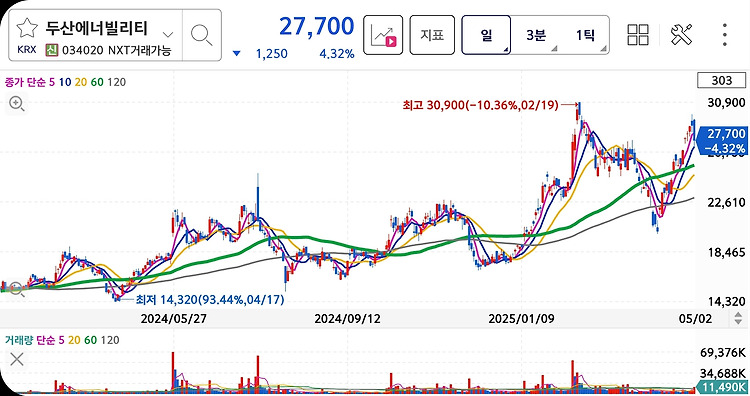Zoom in using the upper magnifier icon

point(17,103)
